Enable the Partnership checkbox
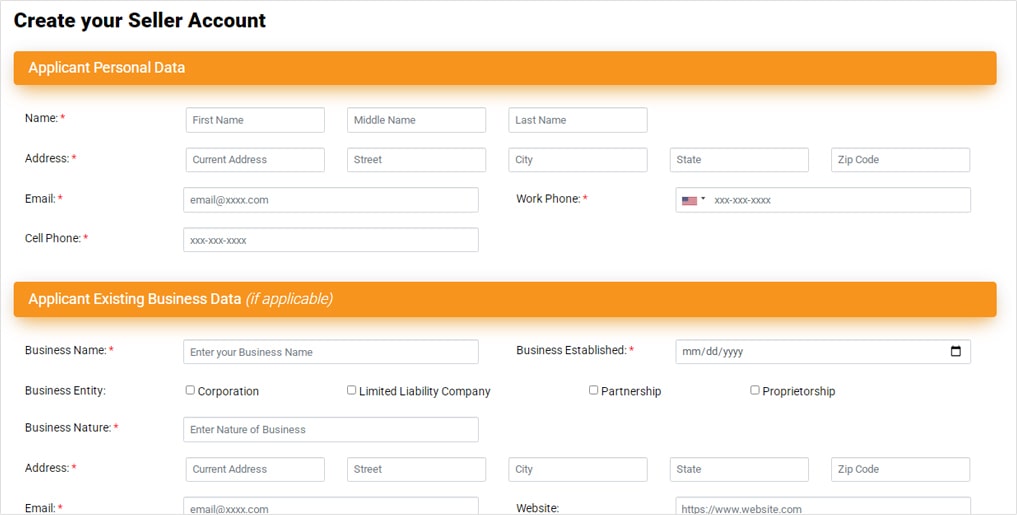The width and height of the screenshot is (1017, 515). [593, 390]
